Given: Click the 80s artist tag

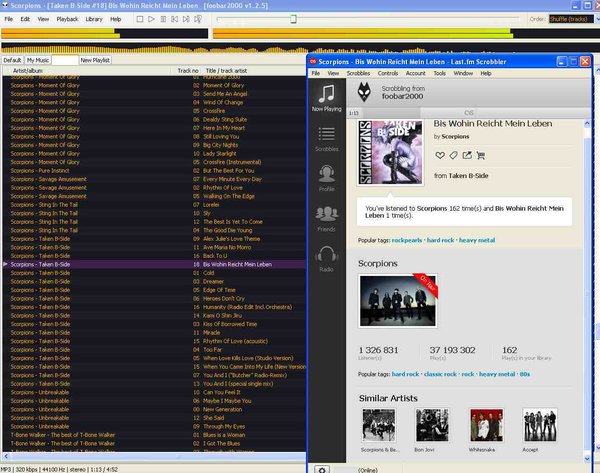Looking at the screenshot, I should [x=525, y=374].
